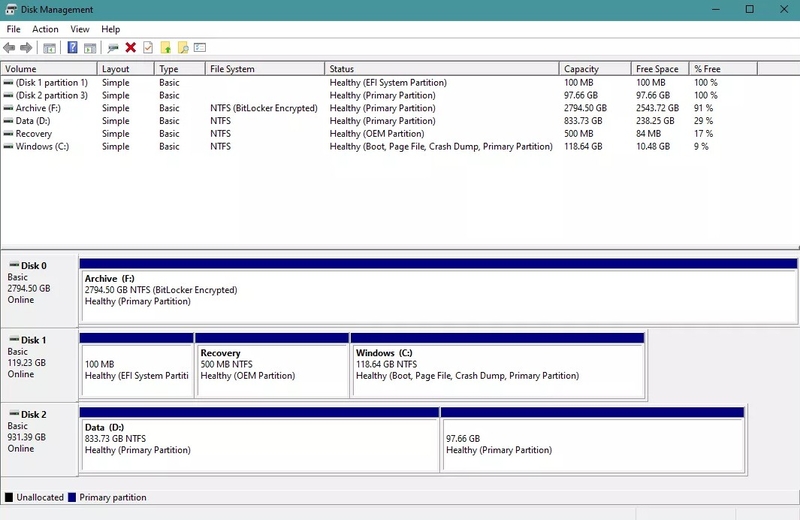Click the folder with magnifier icon

[x=183, y=47]
